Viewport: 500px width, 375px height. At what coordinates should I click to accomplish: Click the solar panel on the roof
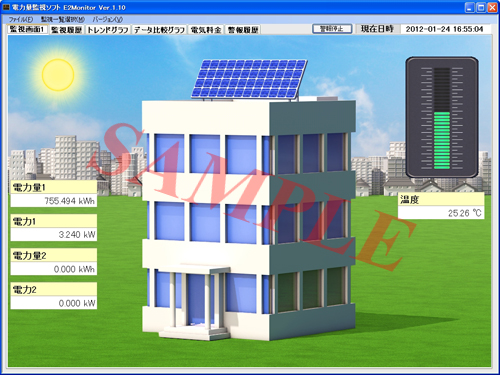[x=249, y=79]
